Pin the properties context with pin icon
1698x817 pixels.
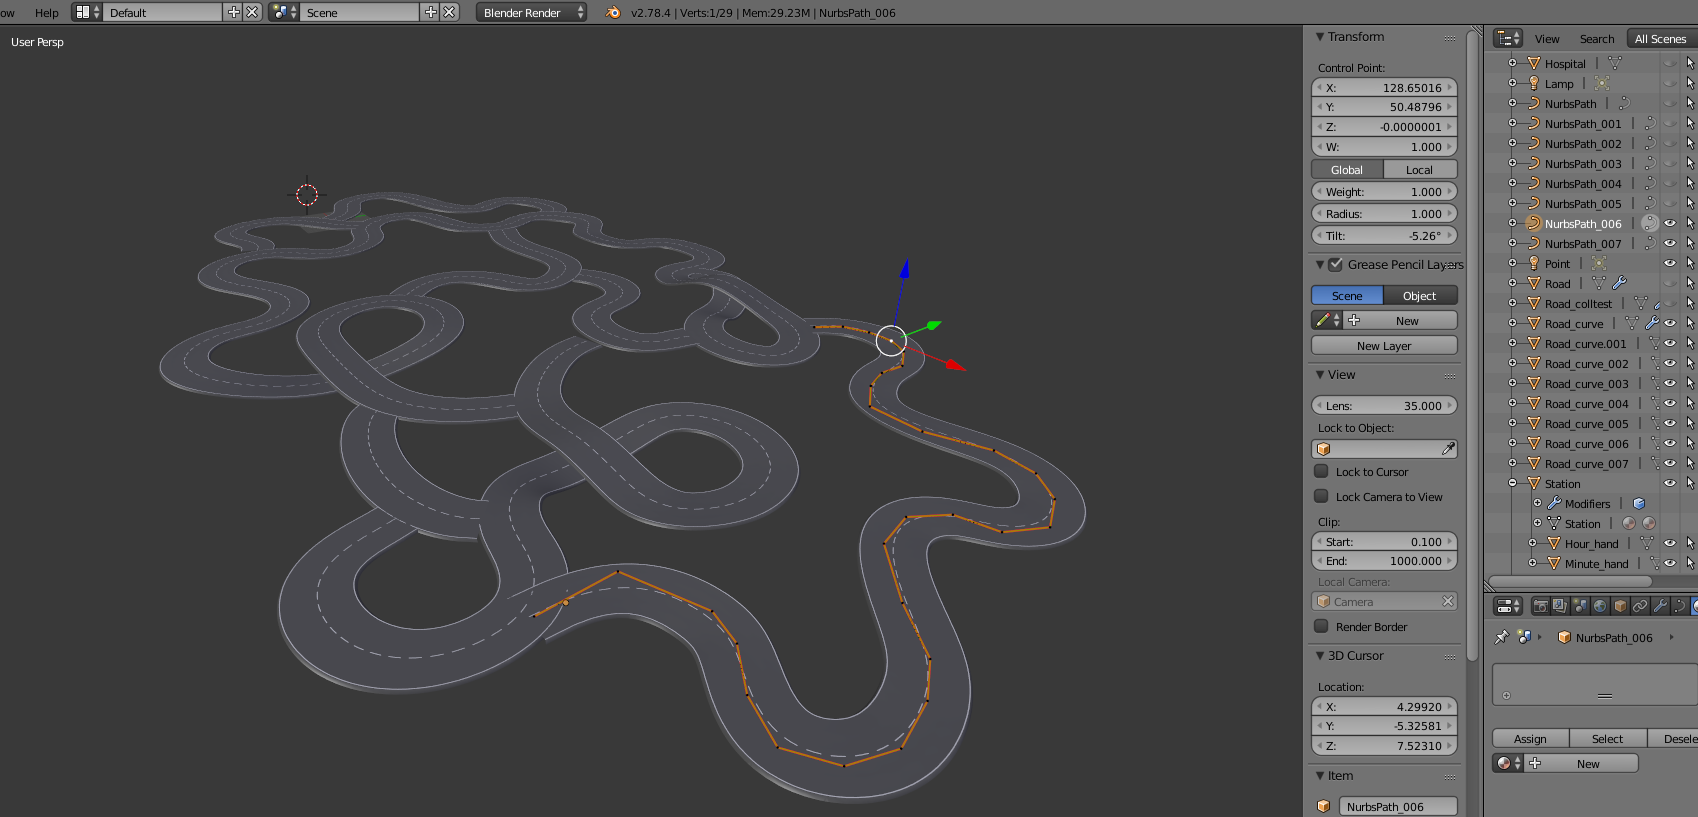[x=1501, y=637]
